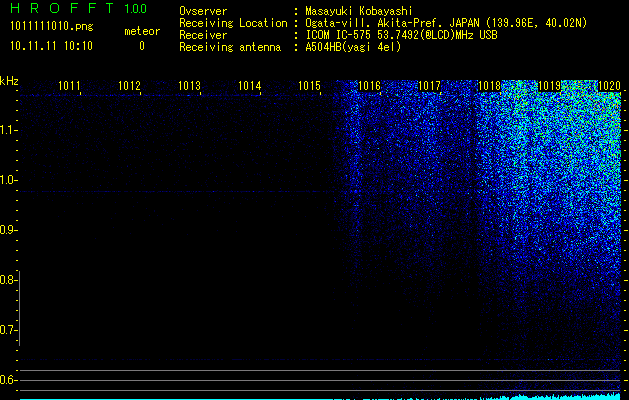Click the Ovserver field label
Viewport: 629px width, 400px height.
(x=203, y=11)
